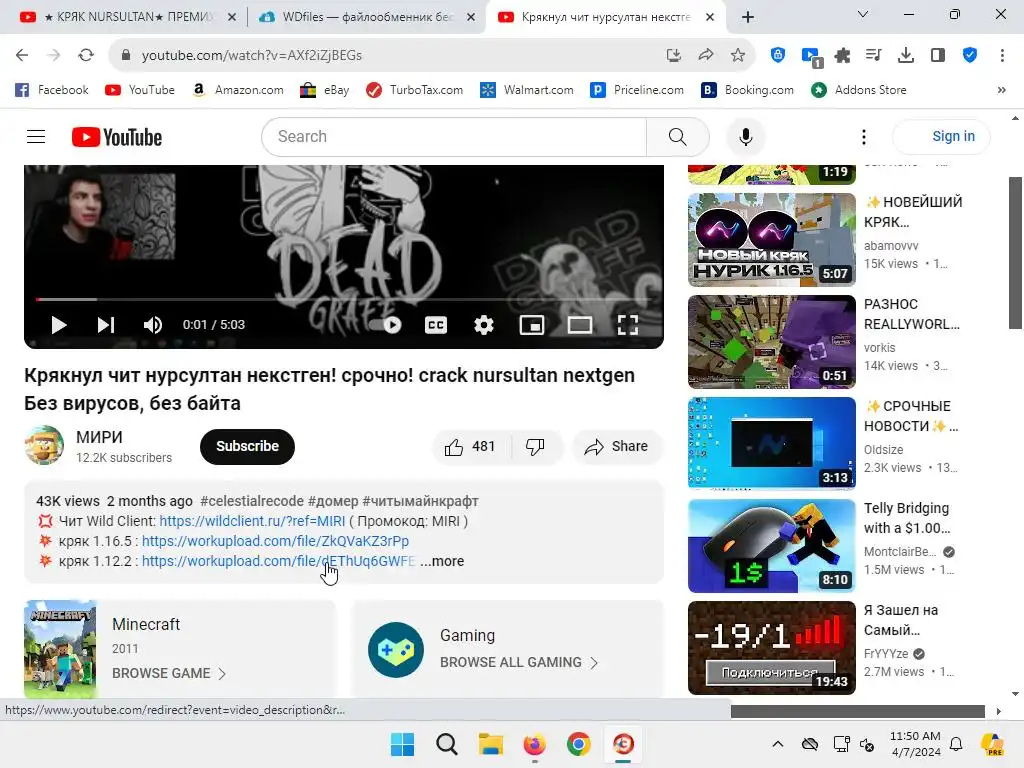Bookmark this page with star icon
The image size is (1024, 768).
[x=738, y=56]
